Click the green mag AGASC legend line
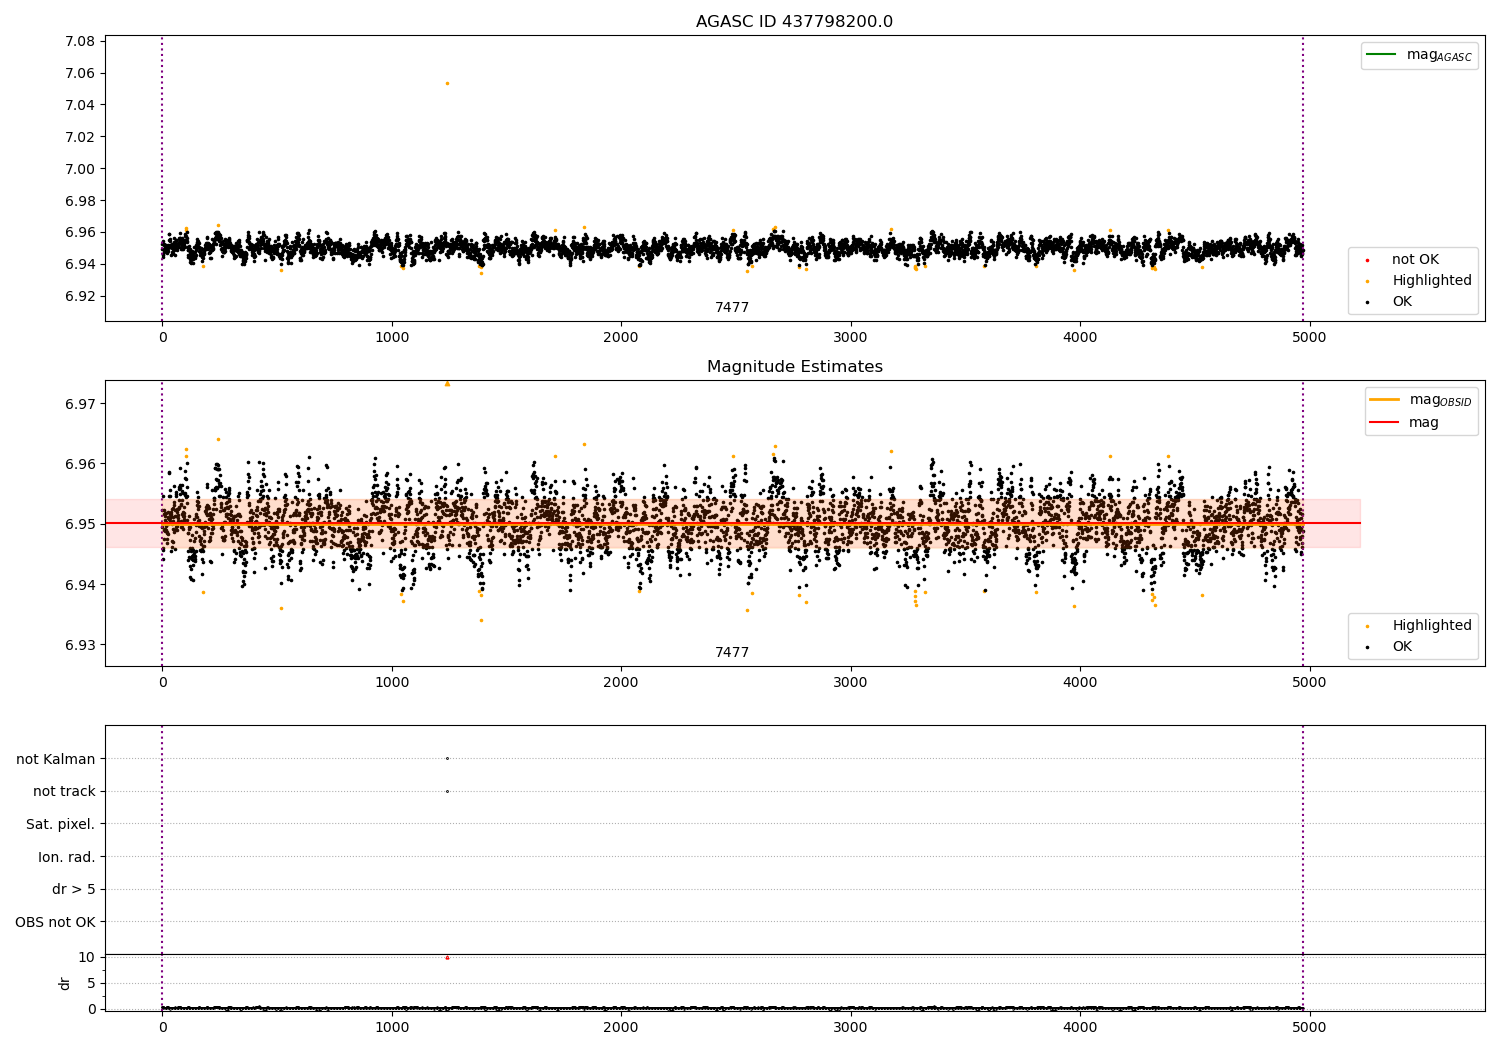The height and width of the screenshot is (1050, 1500). (x=1381, y=55)
